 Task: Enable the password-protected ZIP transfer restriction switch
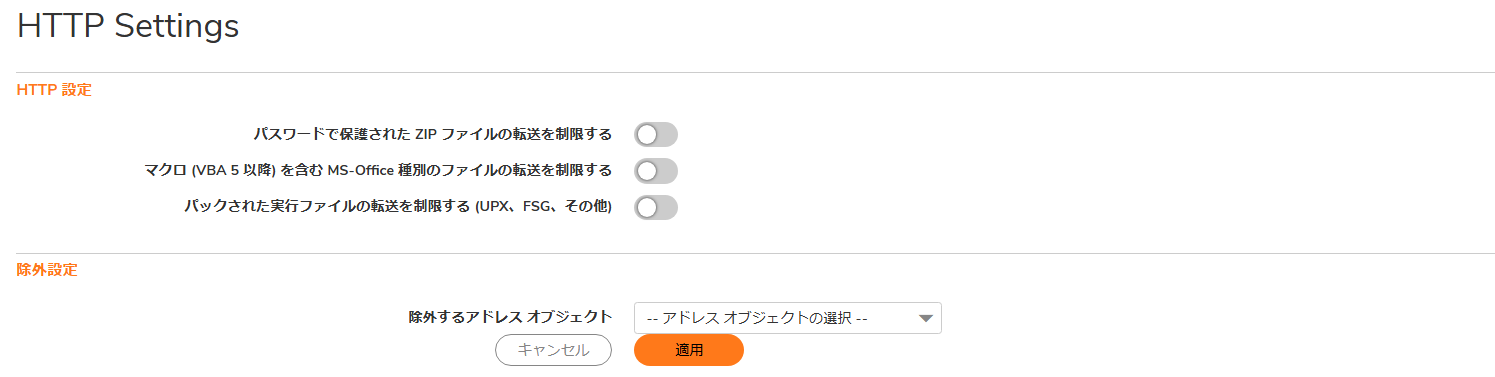[x=656, y=134]
